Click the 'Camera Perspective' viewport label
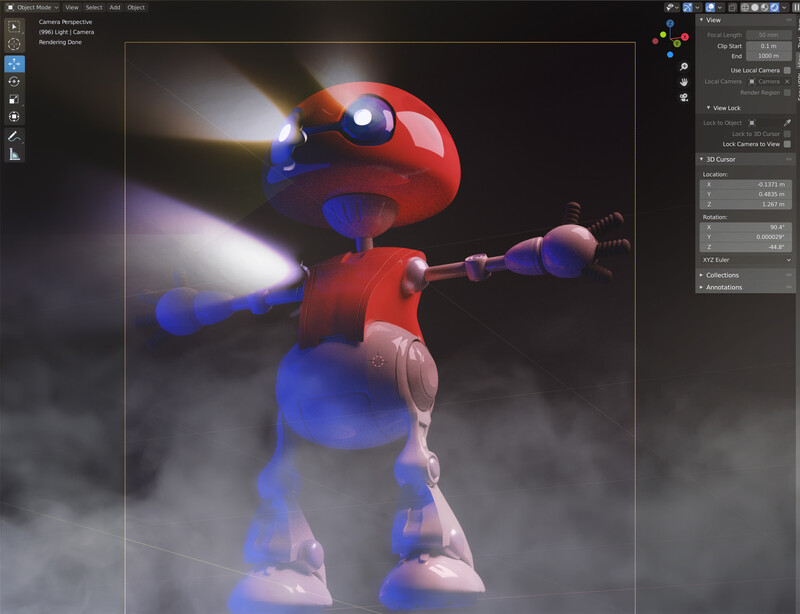The height and width of the screenshot is (614, 800). coord(65,22)
